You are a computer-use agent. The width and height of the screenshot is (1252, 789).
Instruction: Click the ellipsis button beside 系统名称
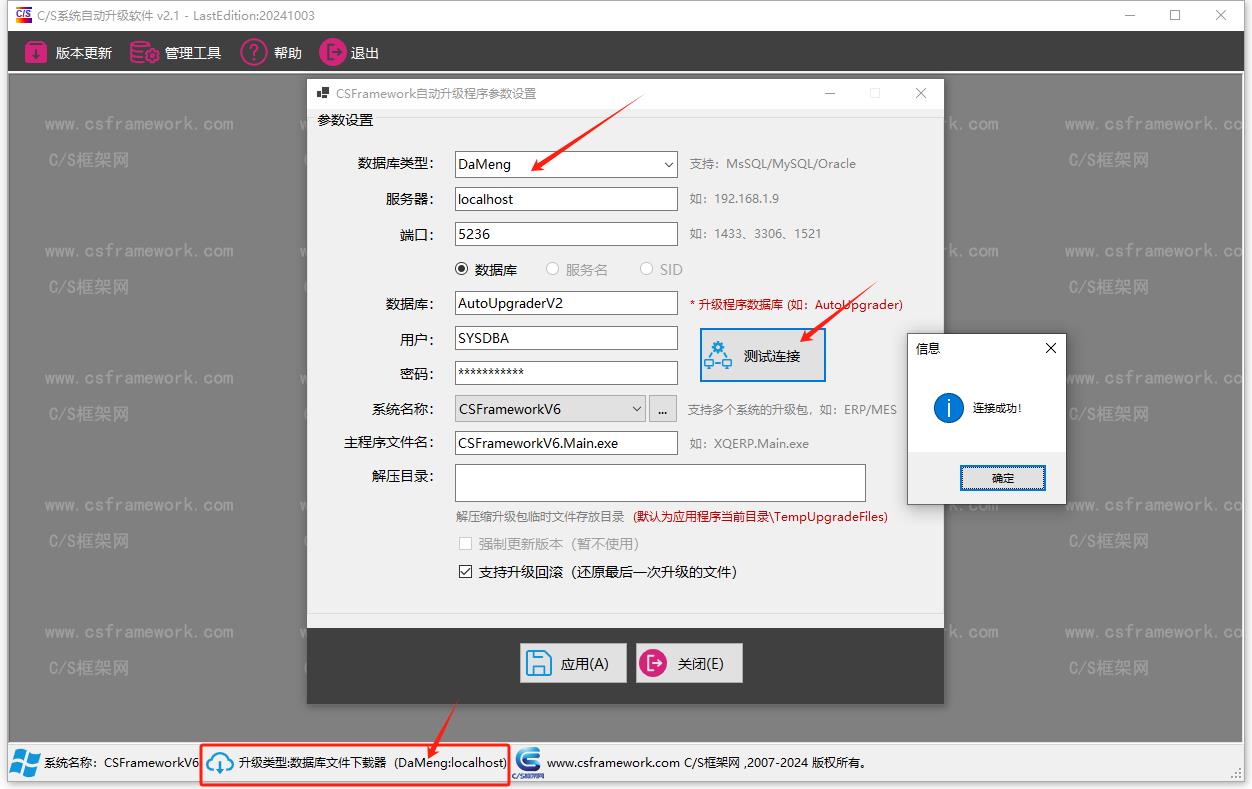pos(663,409)
